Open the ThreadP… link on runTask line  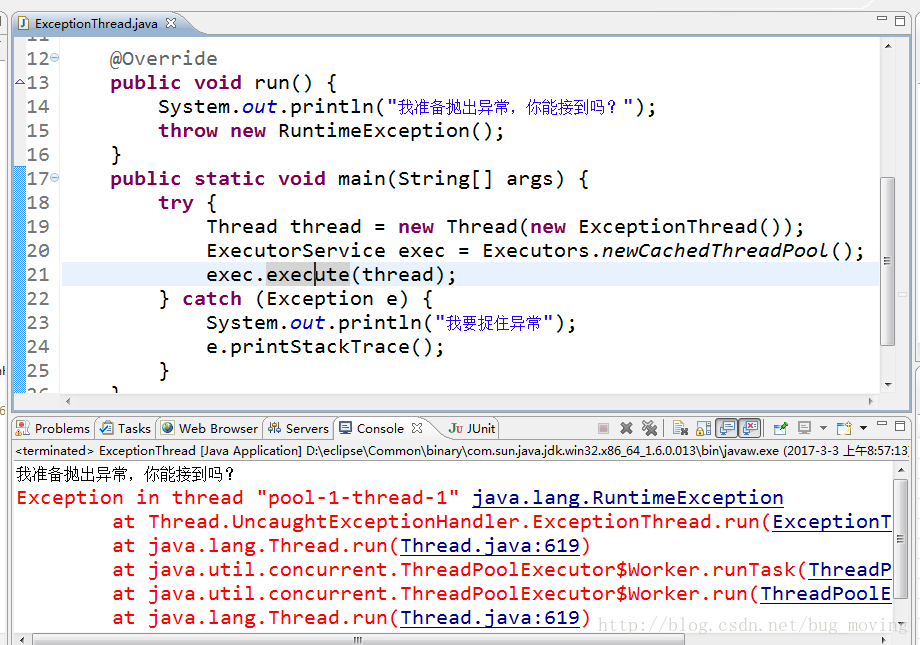click(850, 570)
